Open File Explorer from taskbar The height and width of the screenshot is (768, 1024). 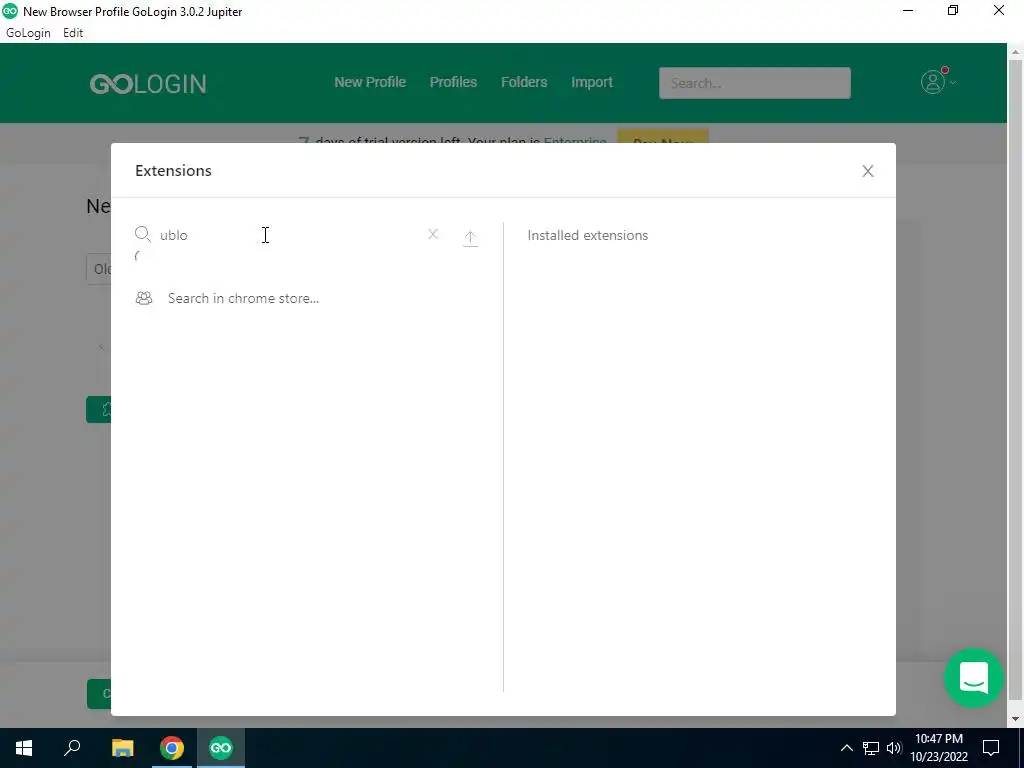click(122, 748)
